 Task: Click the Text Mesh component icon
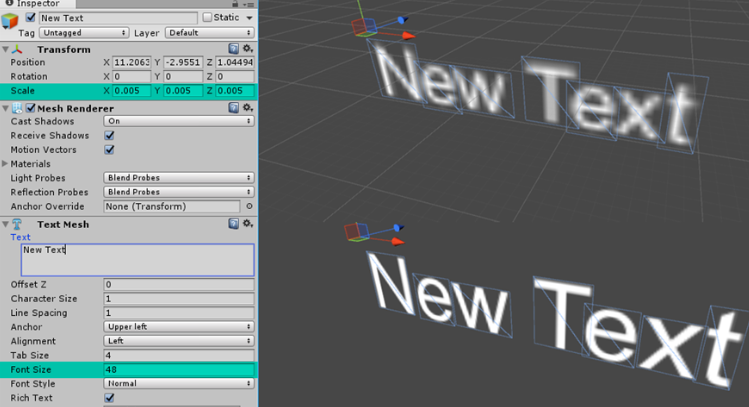pos(17,224)
